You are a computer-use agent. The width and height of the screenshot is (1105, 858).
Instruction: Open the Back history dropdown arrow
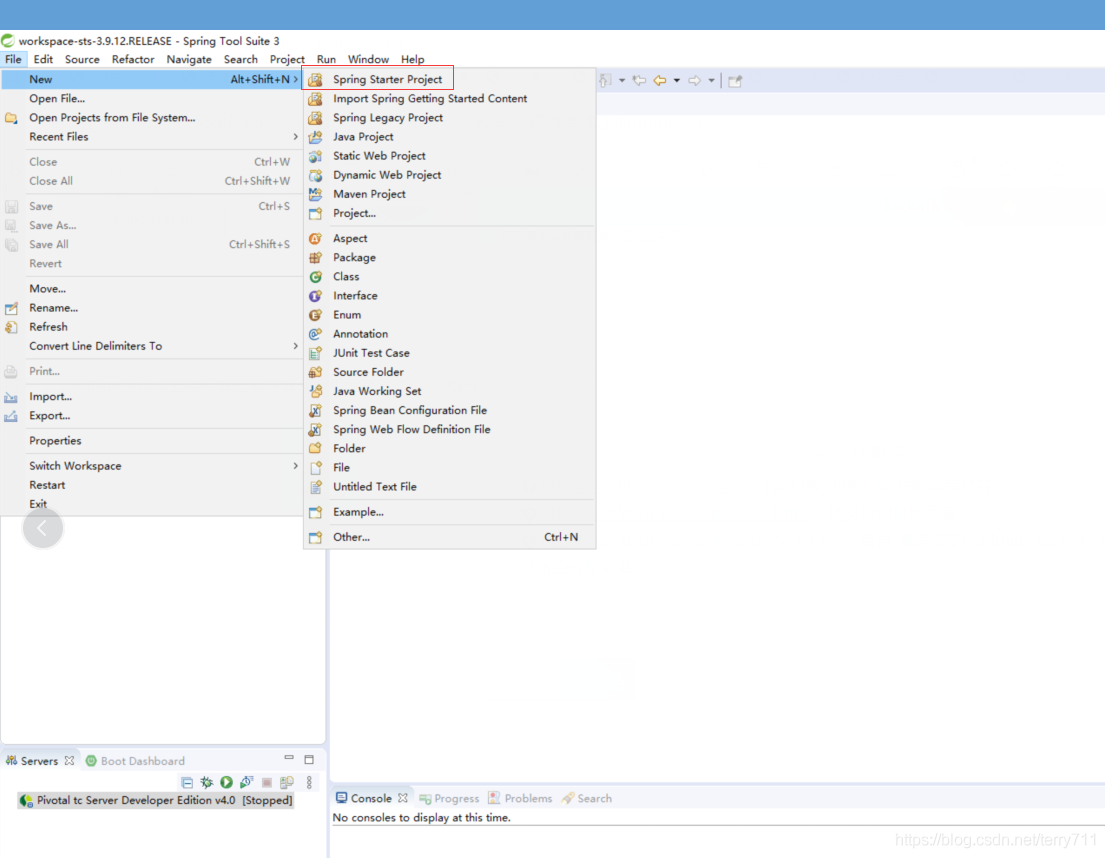[677, 80]
